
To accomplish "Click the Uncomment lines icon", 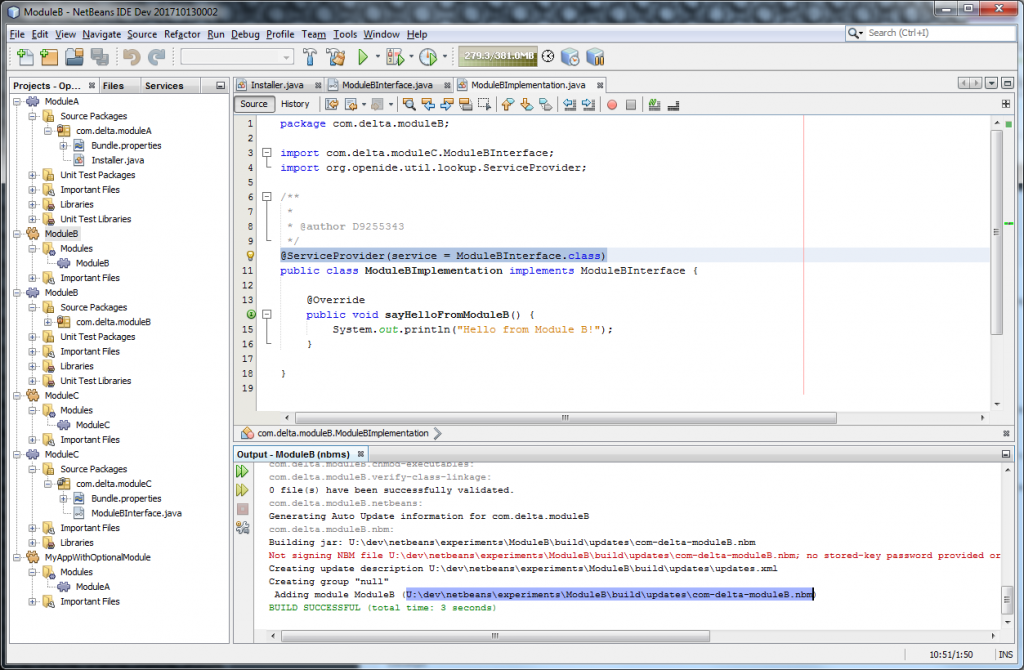I will [673, 104].
